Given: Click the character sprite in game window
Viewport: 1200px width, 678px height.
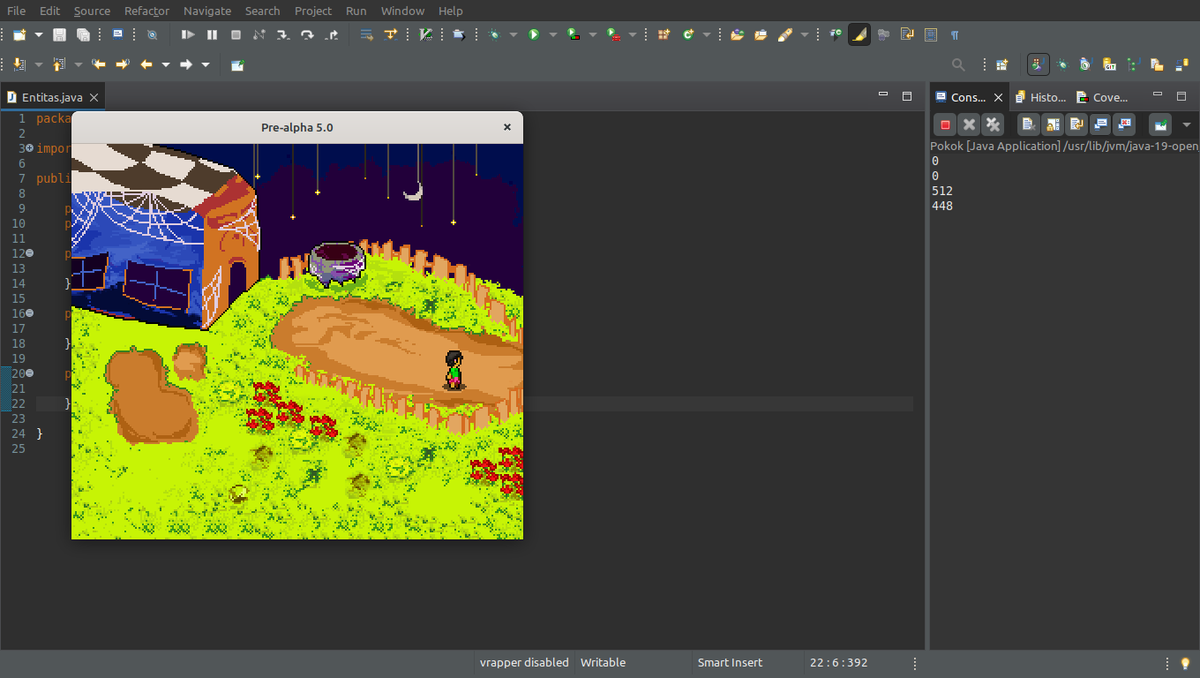Looking at the screenshot, I should pyautogui.click(x=454, y=369).
